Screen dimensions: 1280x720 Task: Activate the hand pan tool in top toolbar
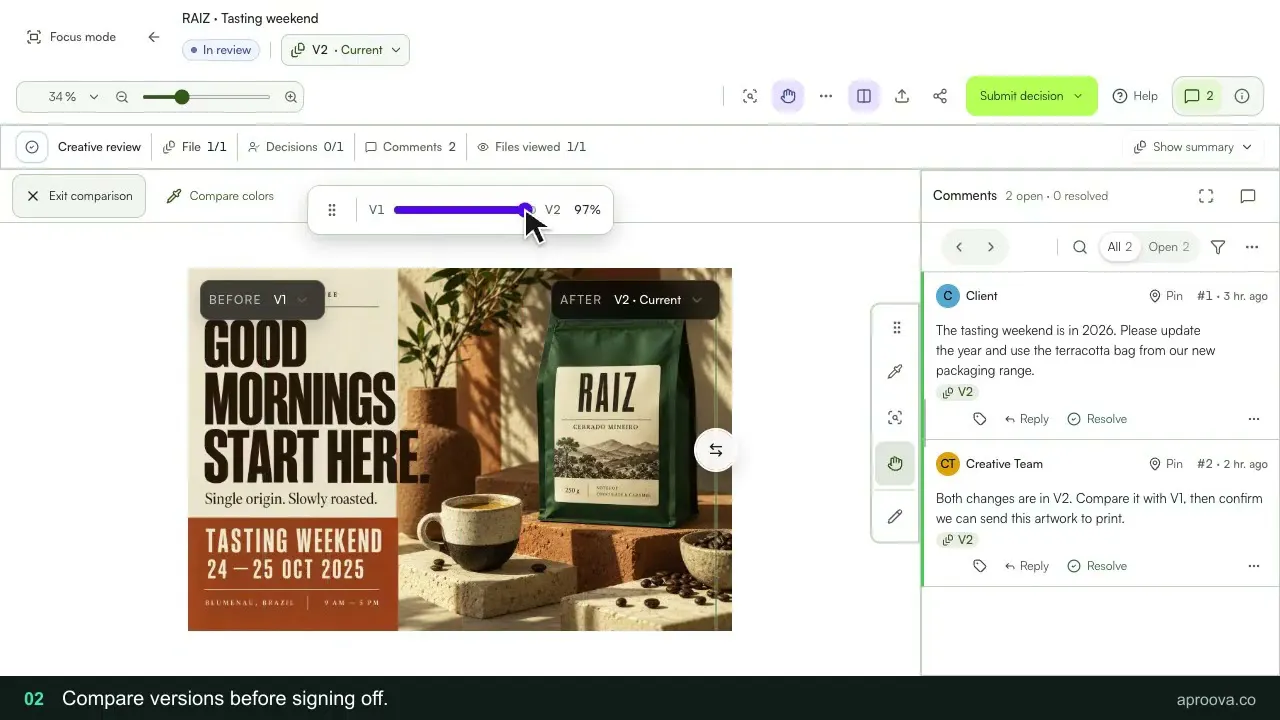[788, 96]
